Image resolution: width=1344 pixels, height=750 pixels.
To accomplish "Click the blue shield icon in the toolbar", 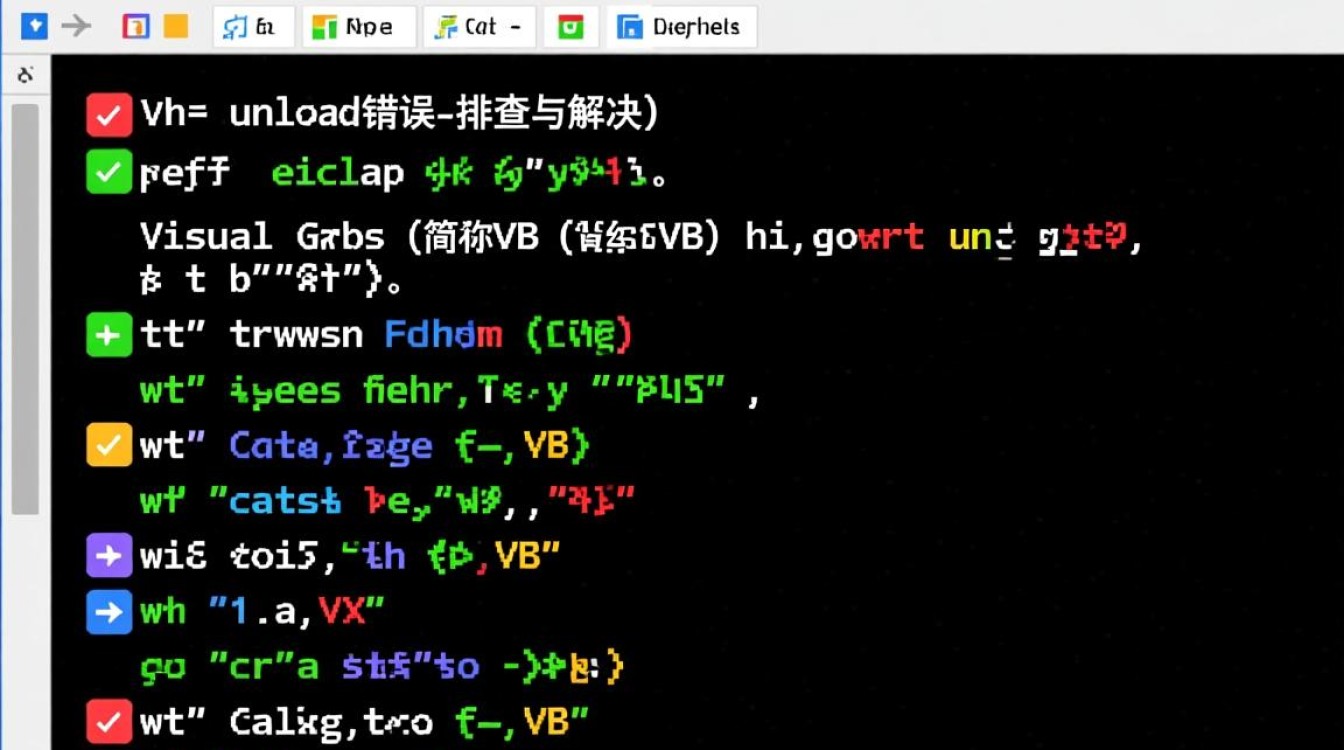I will 34,26.
